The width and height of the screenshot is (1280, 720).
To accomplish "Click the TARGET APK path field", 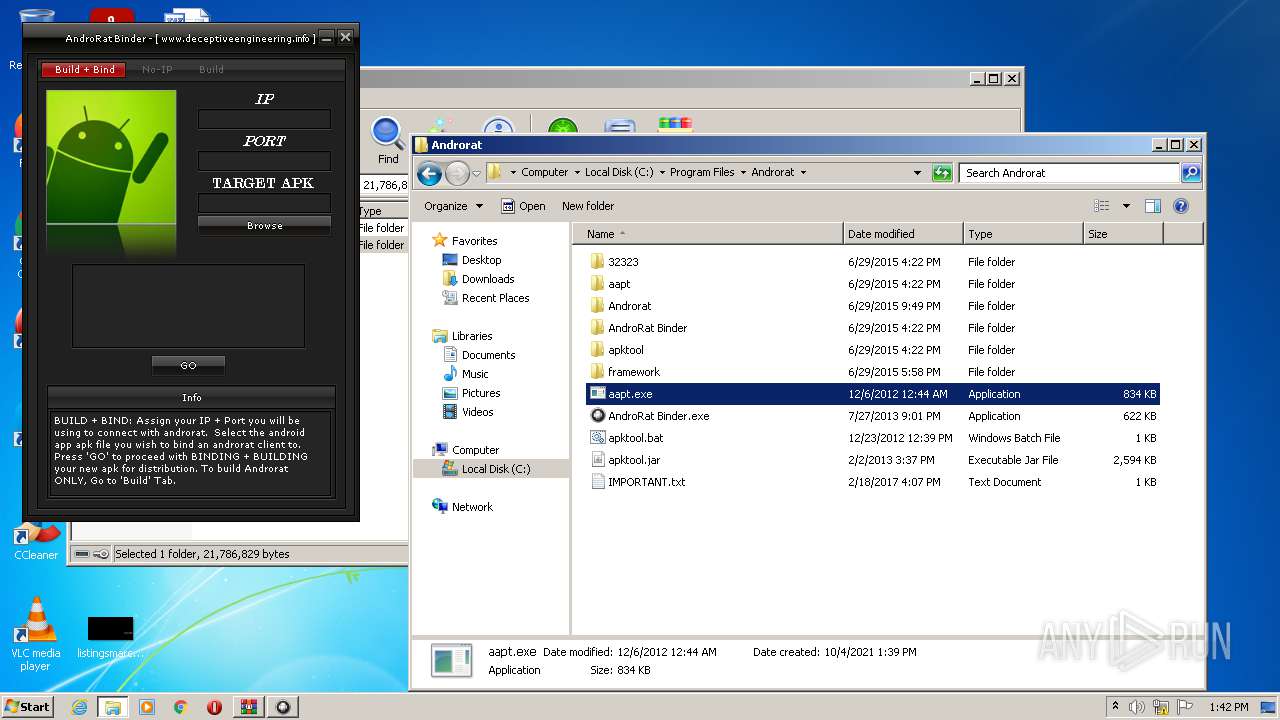I will tap(264, 203).
